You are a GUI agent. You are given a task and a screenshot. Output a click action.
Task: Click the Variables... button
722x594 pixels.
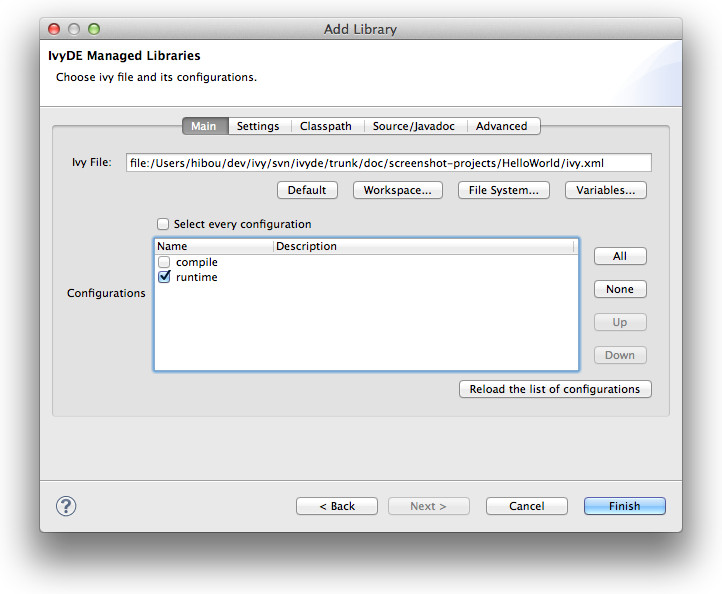click(x=605, y=190)
